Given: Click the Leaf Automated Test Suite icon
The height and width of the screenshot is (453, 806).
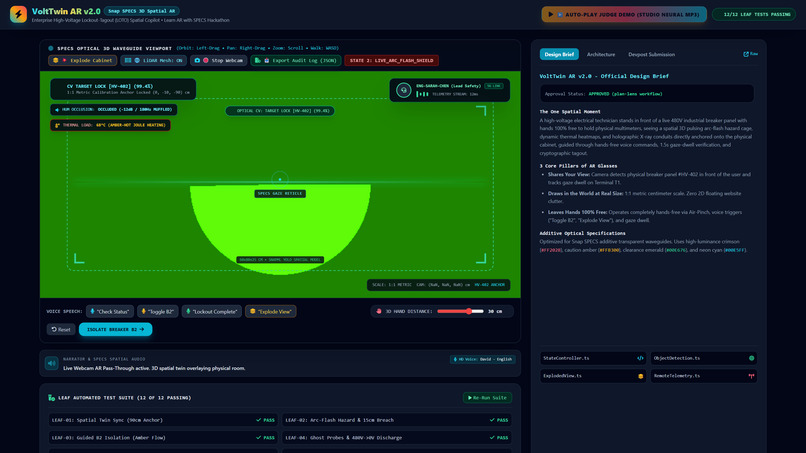Looking at the screenshot, I should pyautogui.click(x=51, y=397).
